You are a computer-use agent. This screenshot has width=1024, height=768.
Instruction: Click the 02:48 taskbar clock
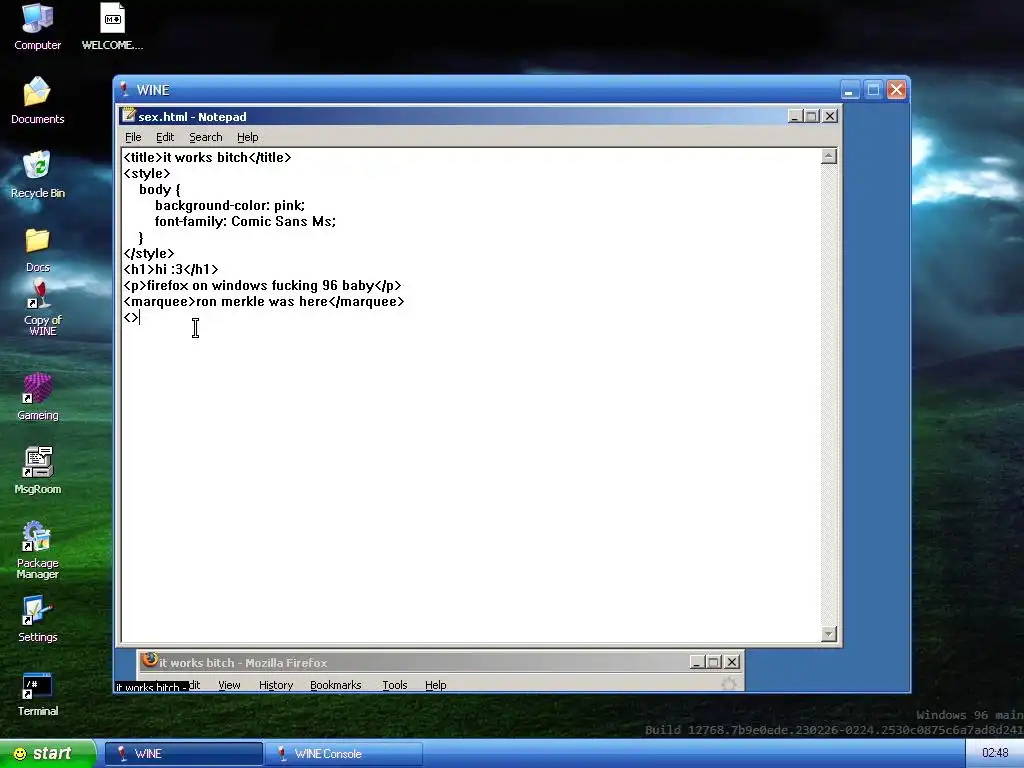[995, 753]
